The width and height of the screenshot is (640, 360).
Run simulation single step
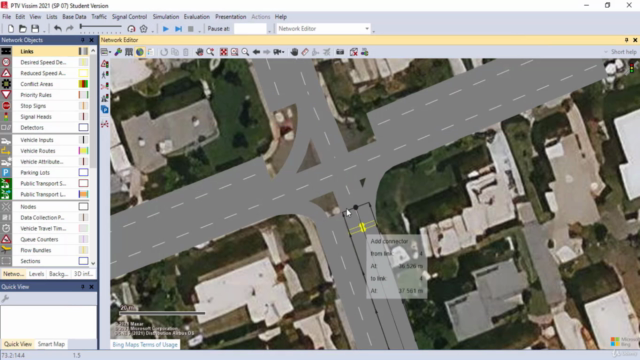178,29
